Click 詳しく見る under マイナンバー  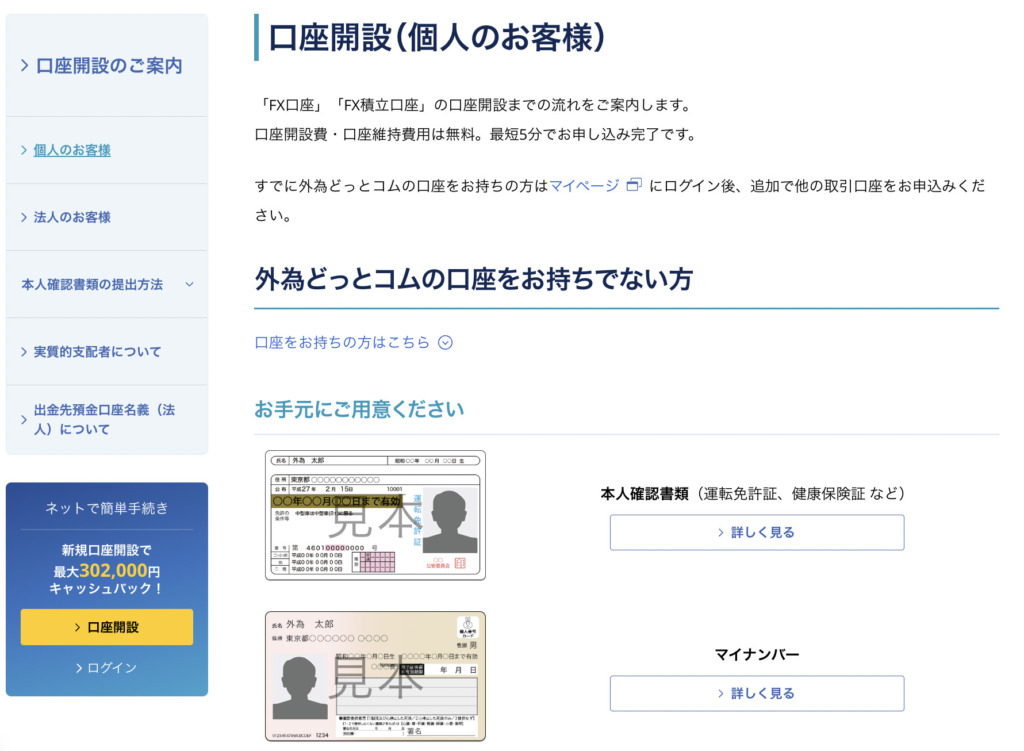click(x=757, y=694)
